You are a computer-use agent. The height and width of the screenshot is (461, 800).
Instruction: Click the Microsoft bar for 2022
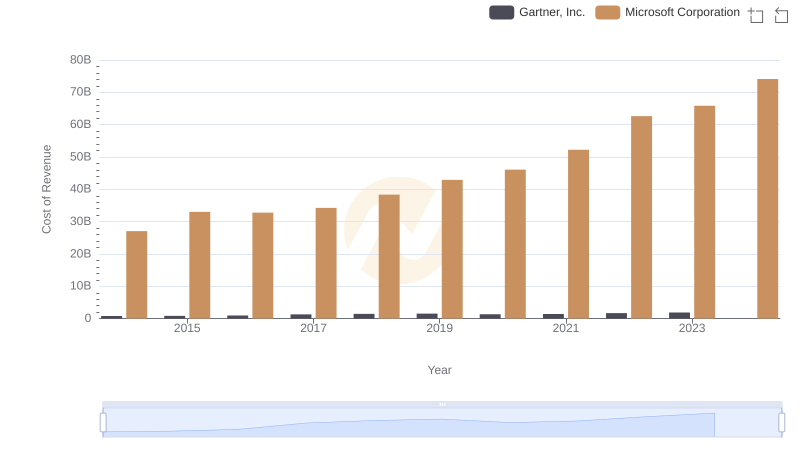pos(641,217)
